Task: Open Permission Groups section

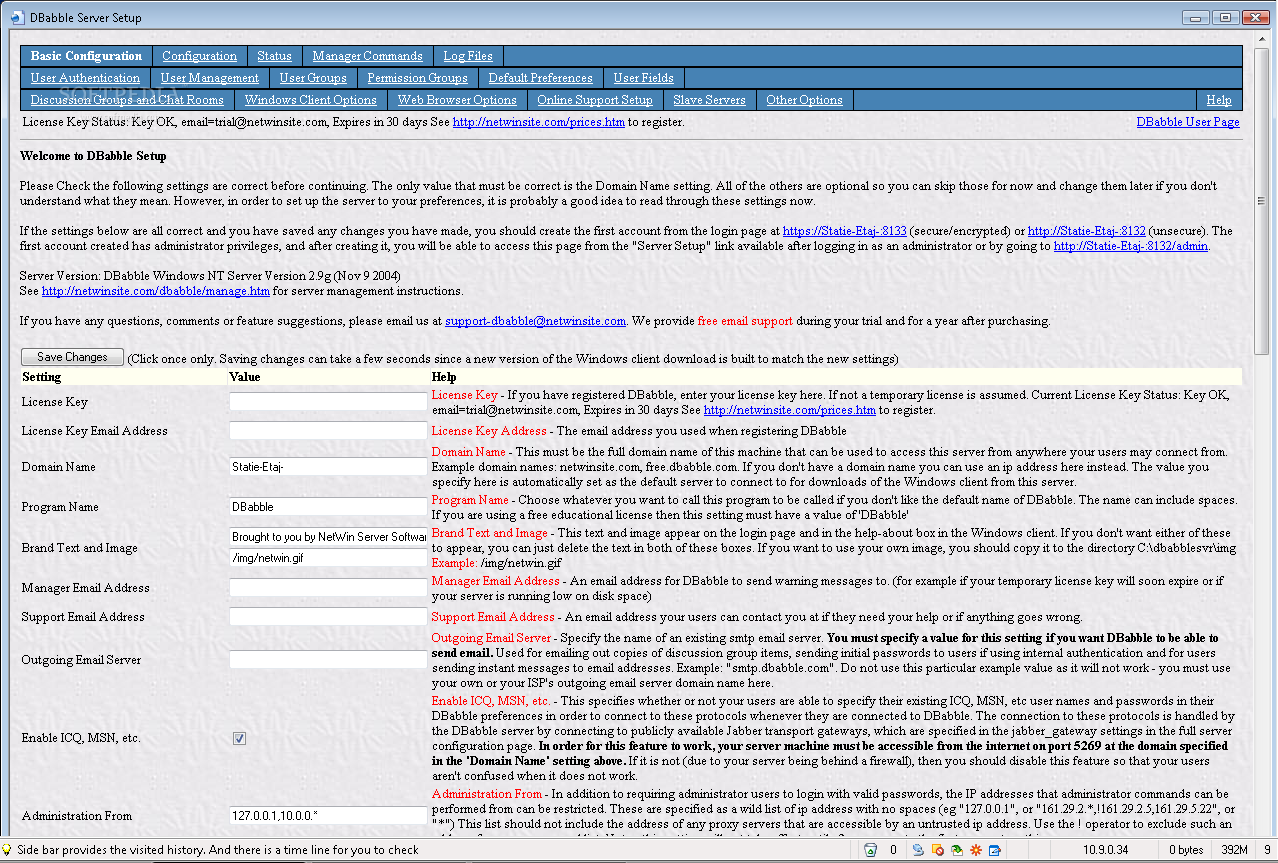Action: (x=417, y=78)
